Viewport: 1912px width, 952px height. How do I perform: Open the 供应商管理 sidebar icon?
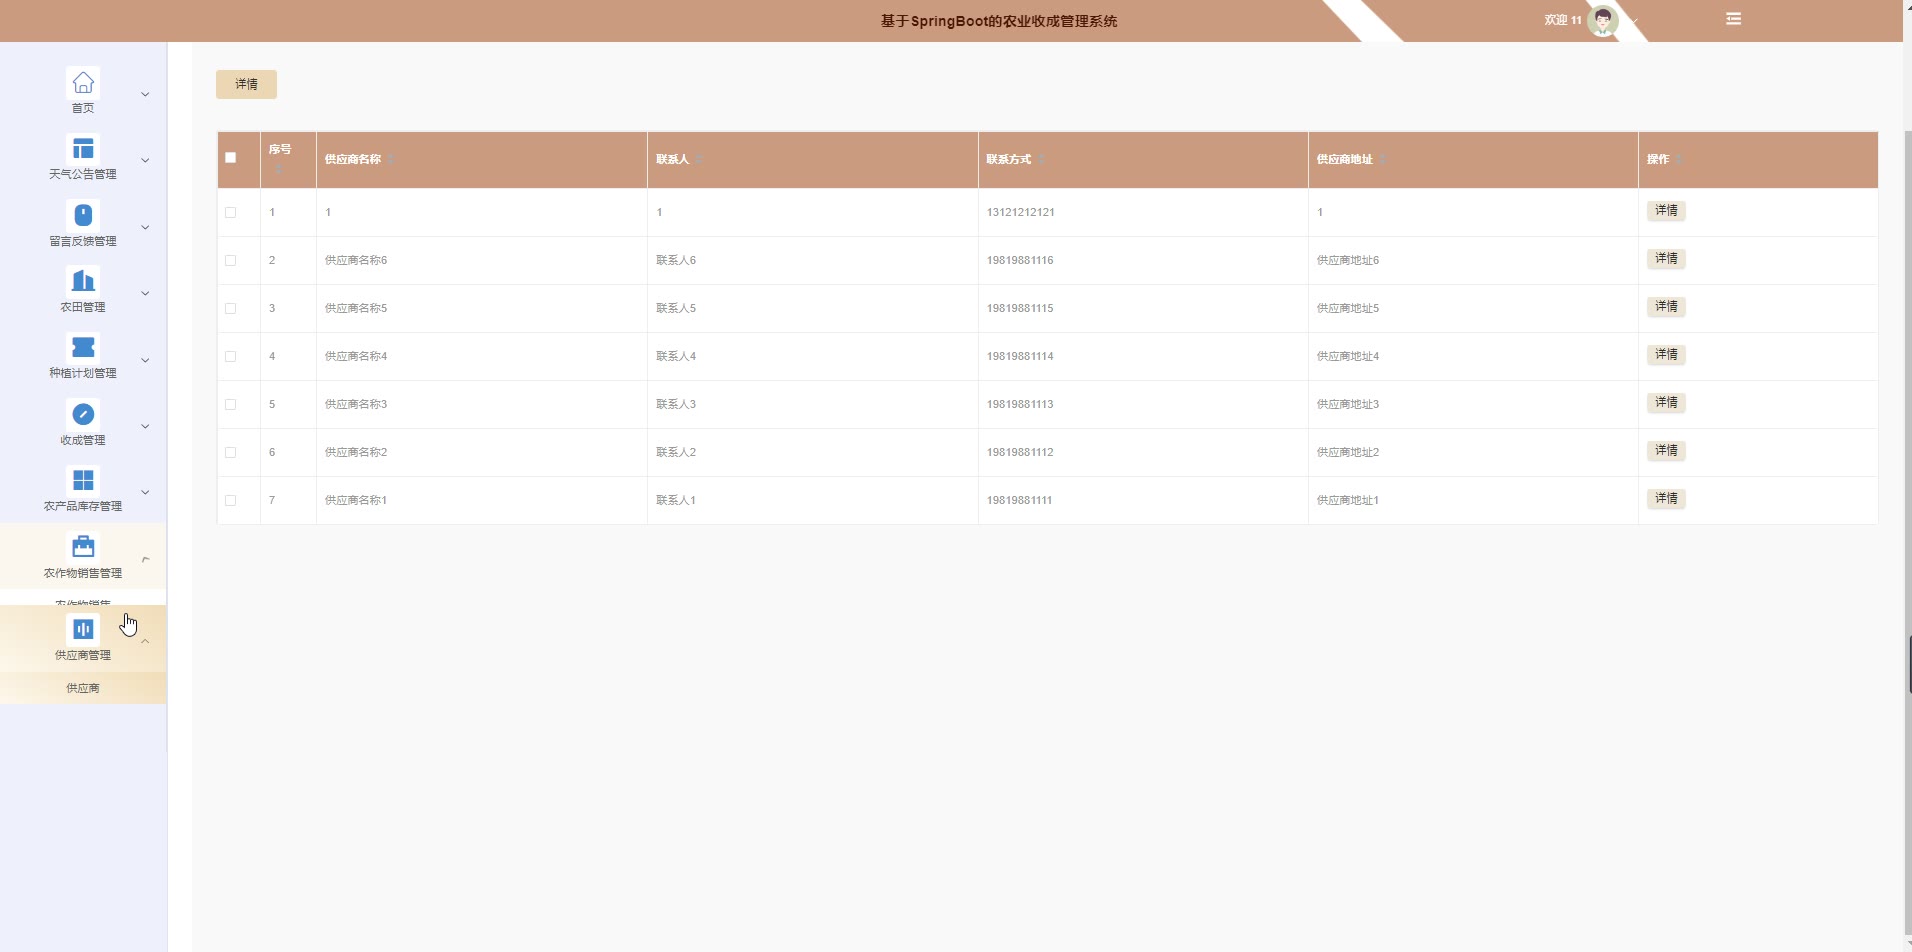(x=83, y=629)
